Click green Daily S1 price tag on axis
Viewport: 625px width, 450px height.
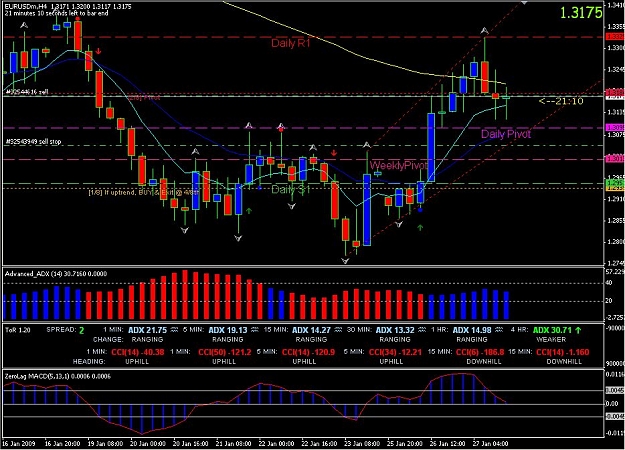tap(615, 183)
